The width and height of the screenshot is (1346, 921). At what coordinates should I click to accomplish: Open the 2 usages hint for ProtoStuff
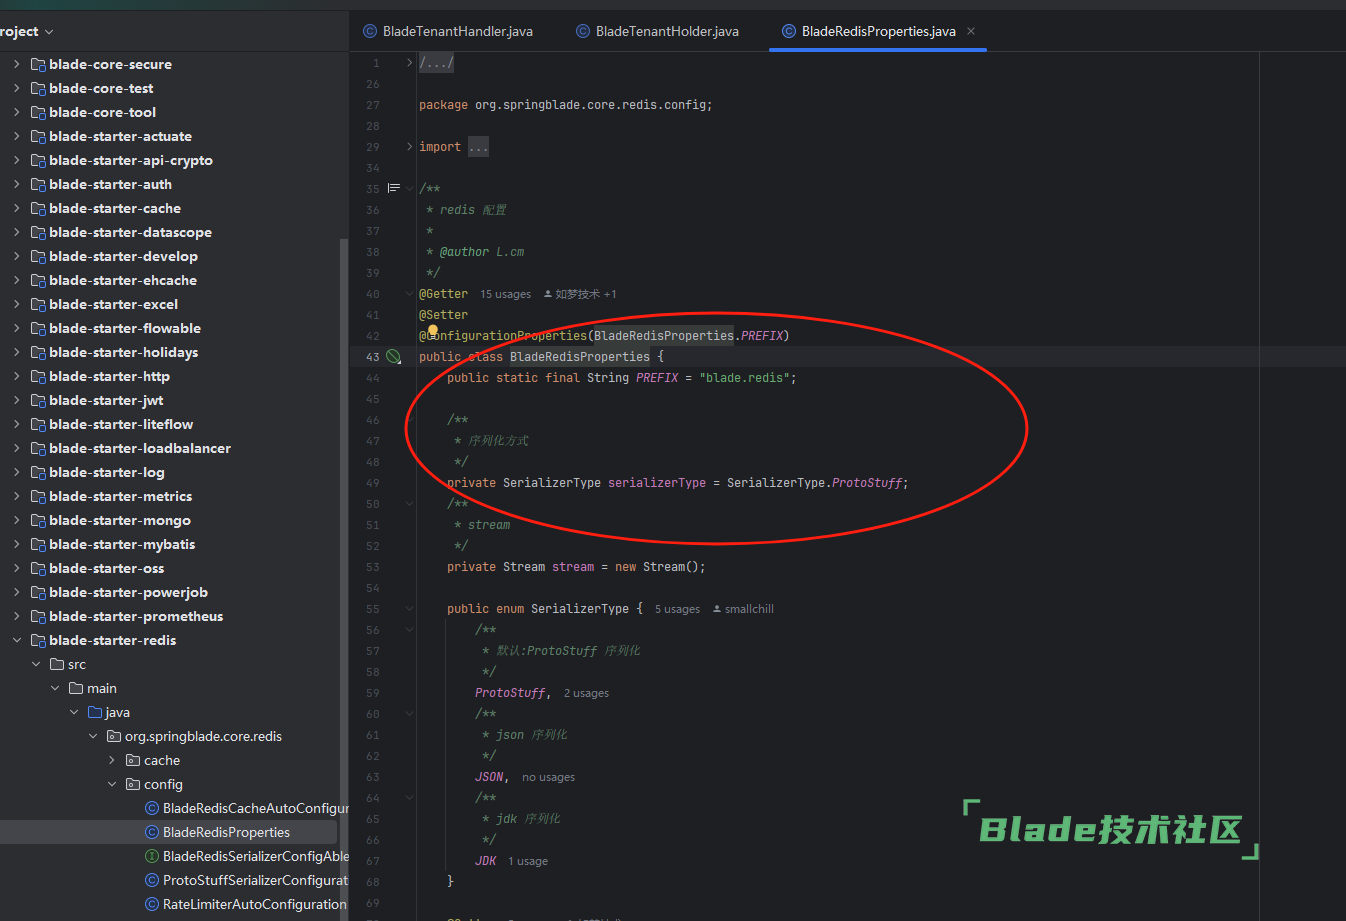(586, 693)
